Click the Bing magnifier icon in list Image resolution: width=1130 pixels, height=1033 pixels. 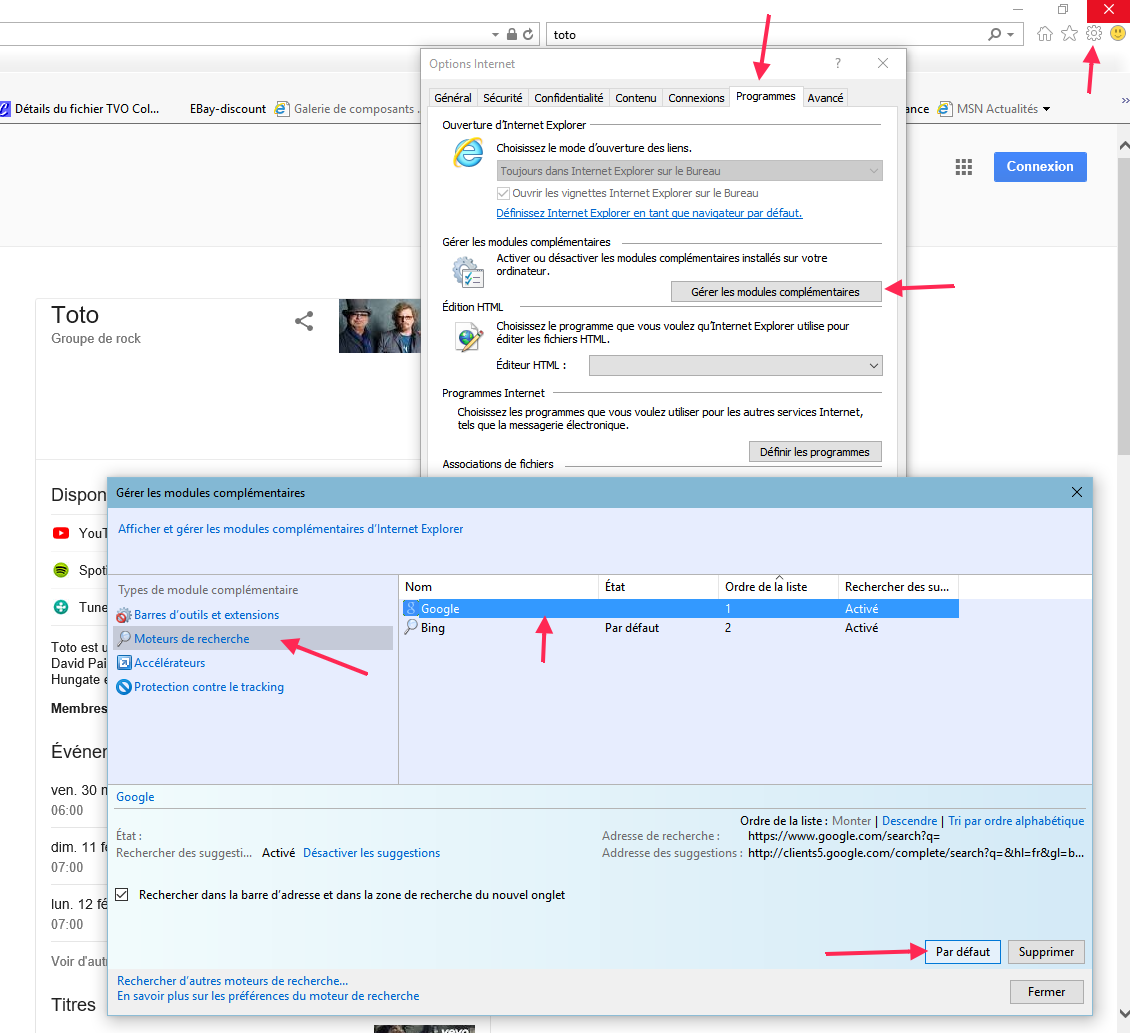coord(411,627)
